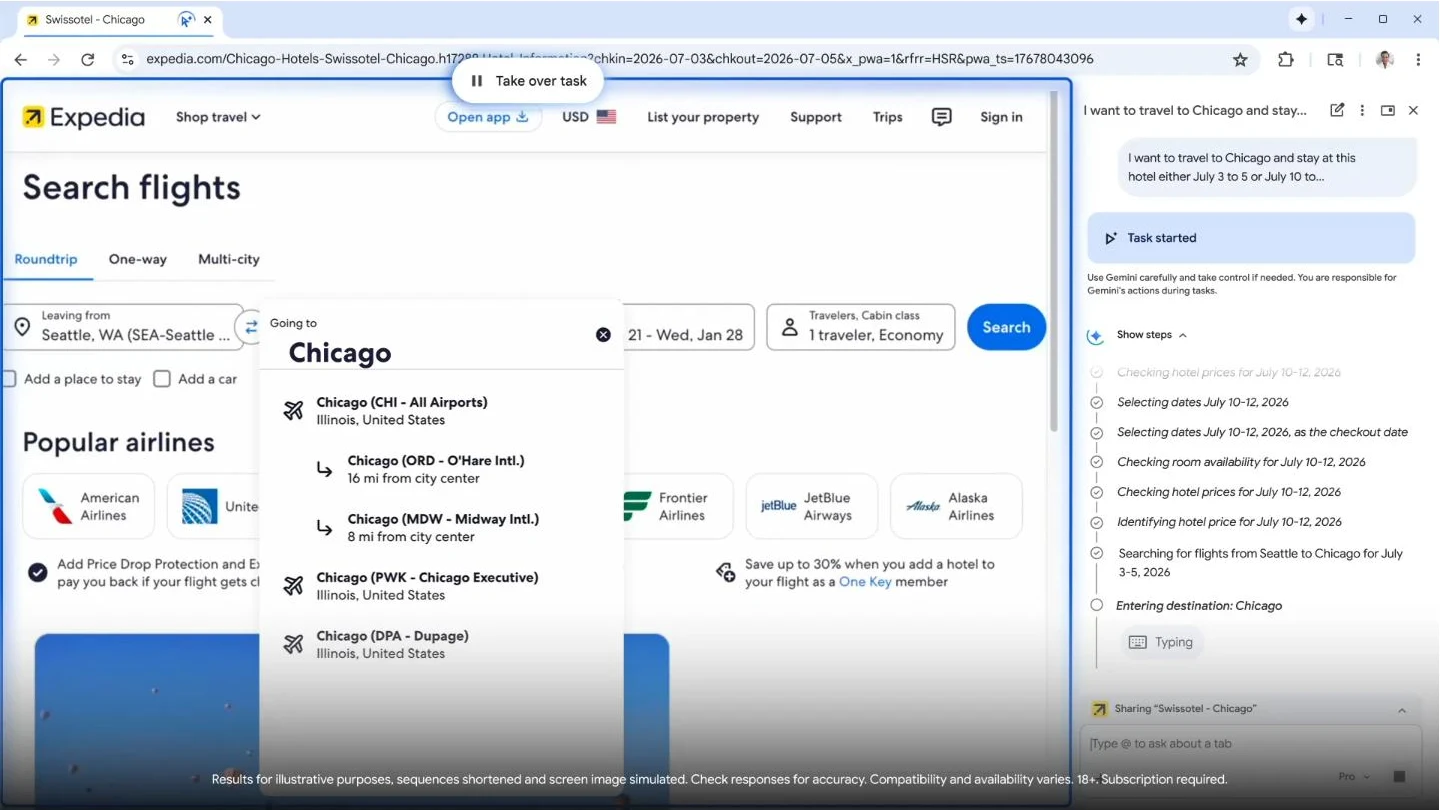Screen dimensions: 1440x810
Task: Open the One Key member link
Action: pos(865,582)
